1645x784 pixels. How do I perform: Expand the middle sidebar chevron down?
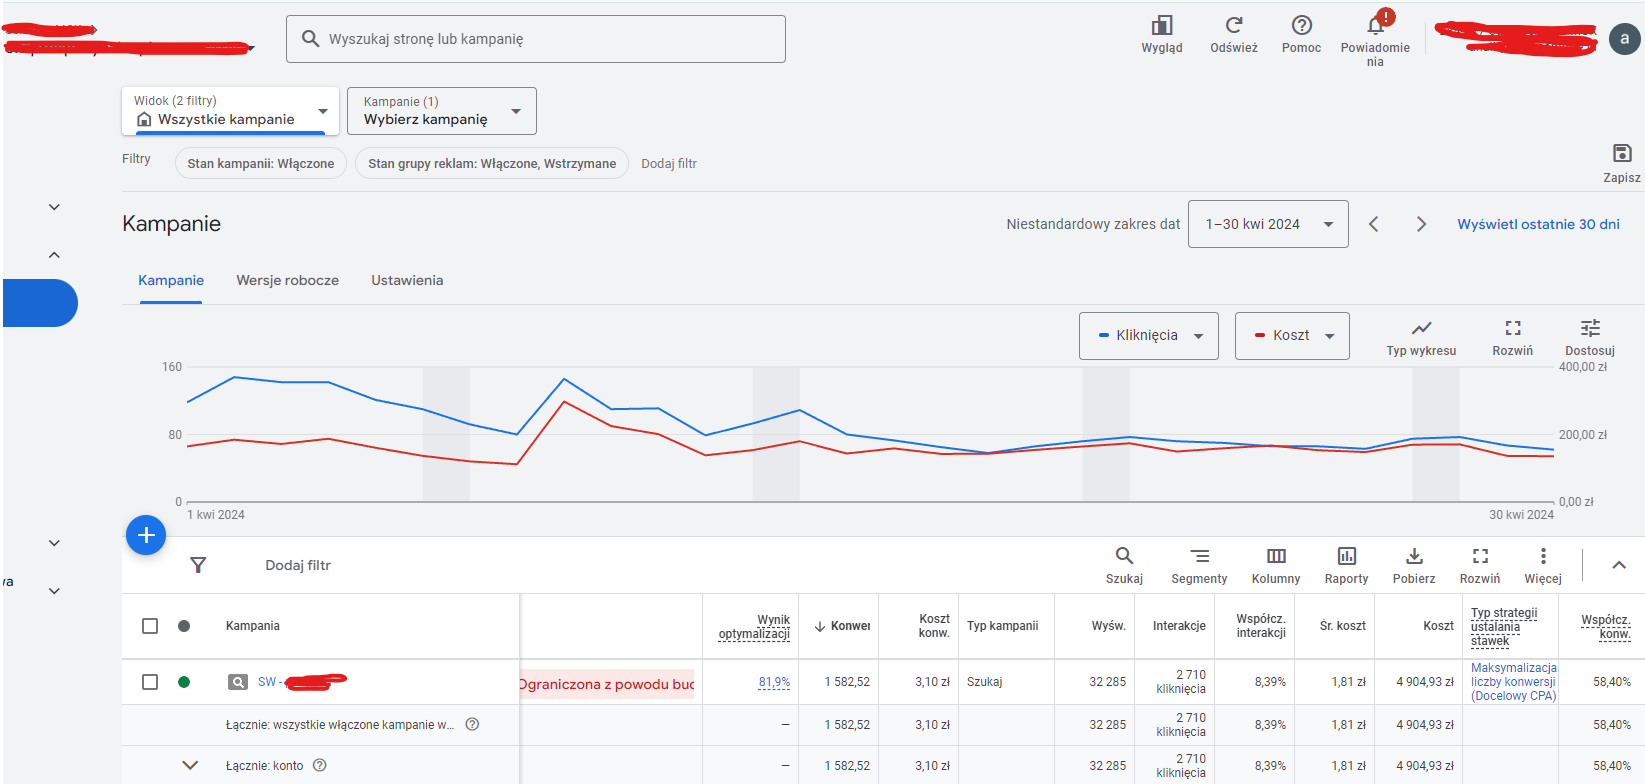pos(54,543)
